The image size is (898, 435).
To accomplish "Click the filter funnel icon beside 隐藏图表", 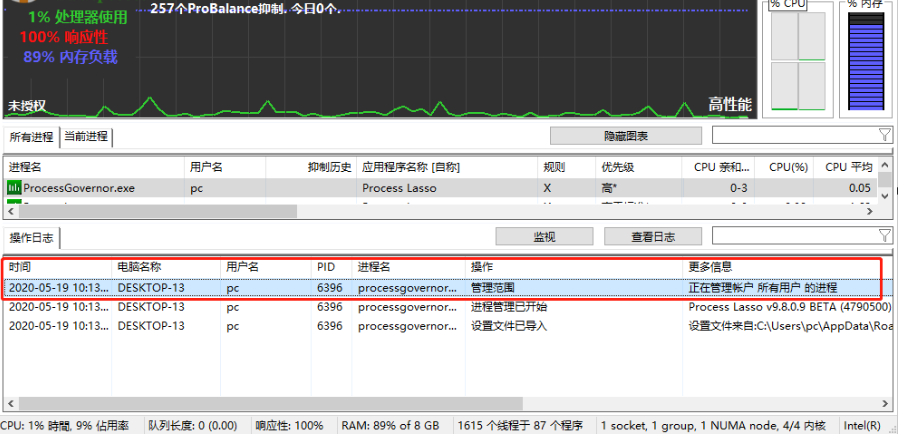I will tap(885, 135).
